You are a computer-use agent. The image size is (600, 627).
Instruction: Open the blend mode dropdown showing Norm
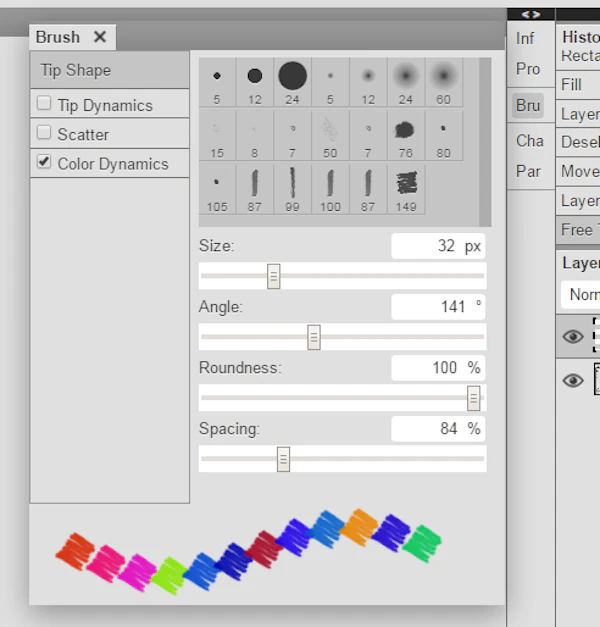click(580, 295)
